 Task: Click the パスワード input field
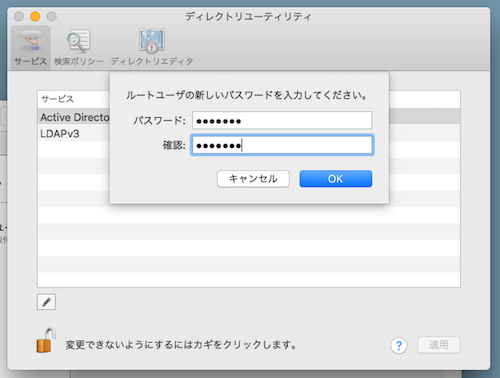[282, 120]
